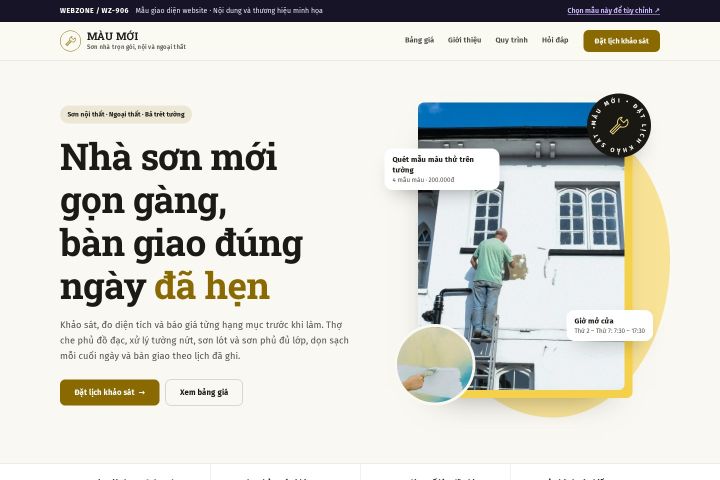Click the header Đặt lịch khảo sát button
The image size is (720, 480).
click(621, 41)
